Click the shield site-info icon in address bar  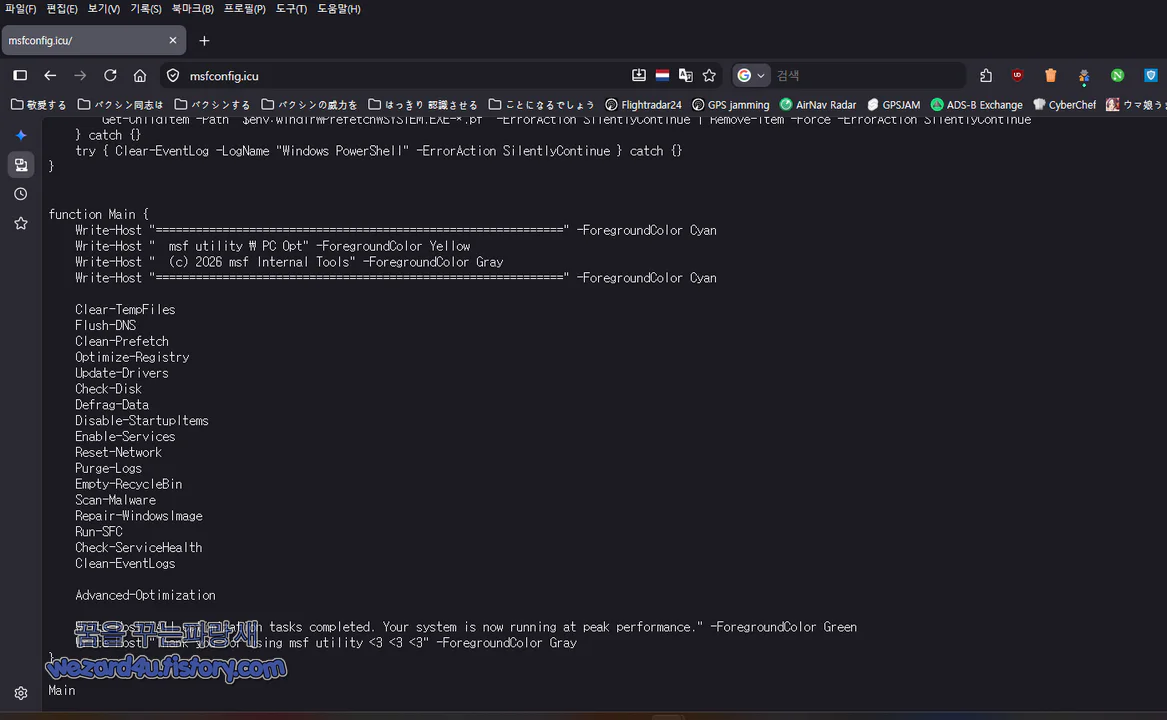pos(173,75)
